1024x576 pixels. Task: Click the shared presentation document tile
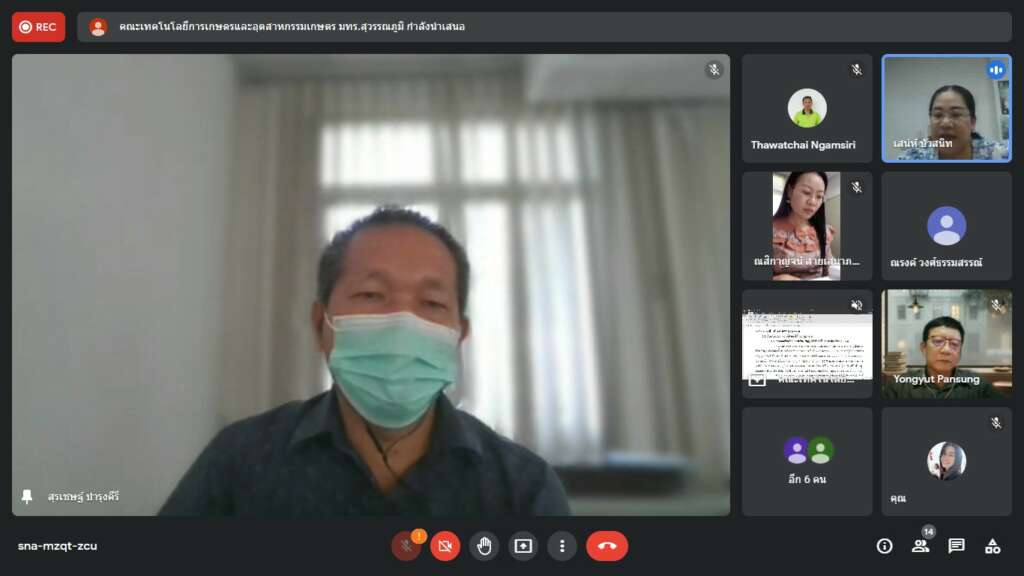(806, 343)
